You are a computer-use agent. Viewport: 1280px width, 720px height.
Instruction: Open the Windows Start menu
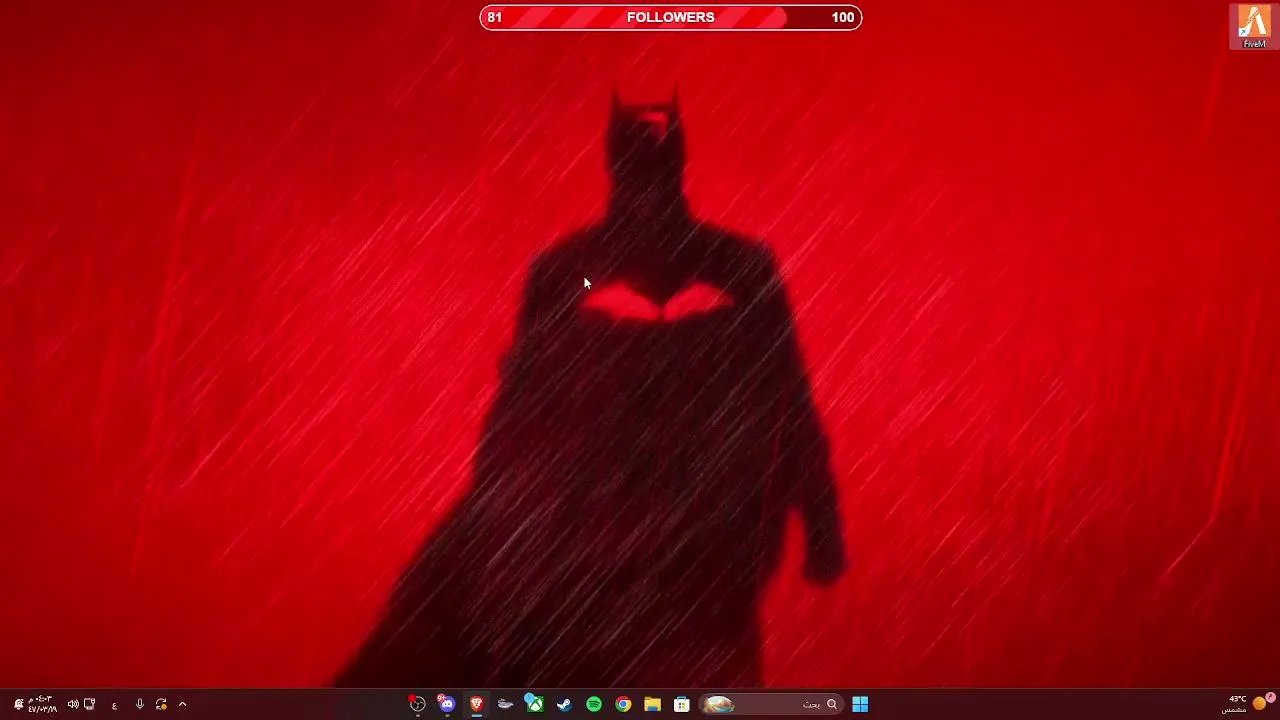tap(860, 704)
